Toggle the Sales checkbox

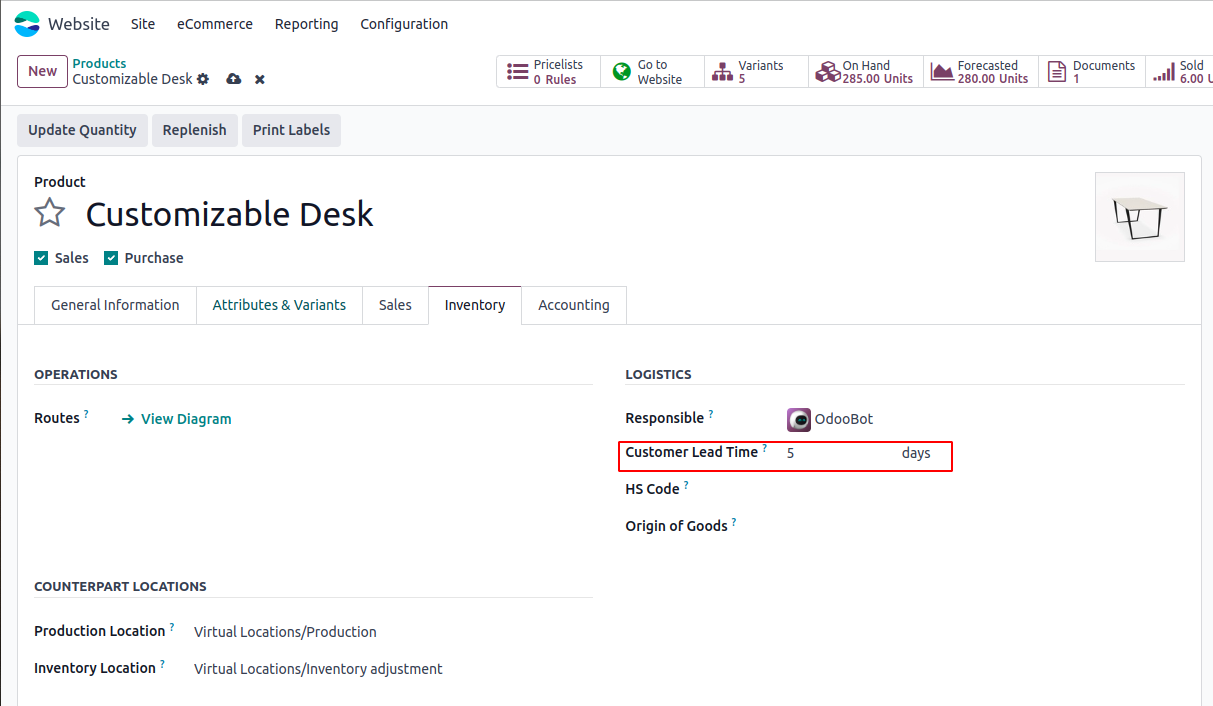point(42,258)
